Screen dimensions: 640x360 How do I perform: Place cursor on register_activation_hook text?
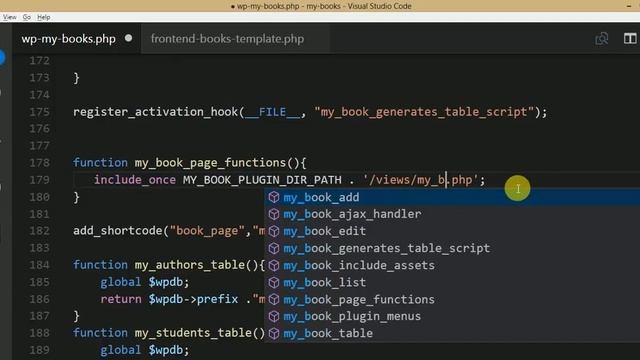155,112
